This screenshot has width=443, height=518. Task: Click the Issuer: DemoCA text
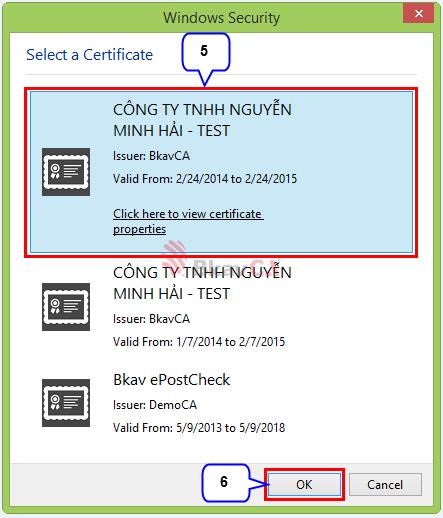pyautogui.click(x=155, y=405)
